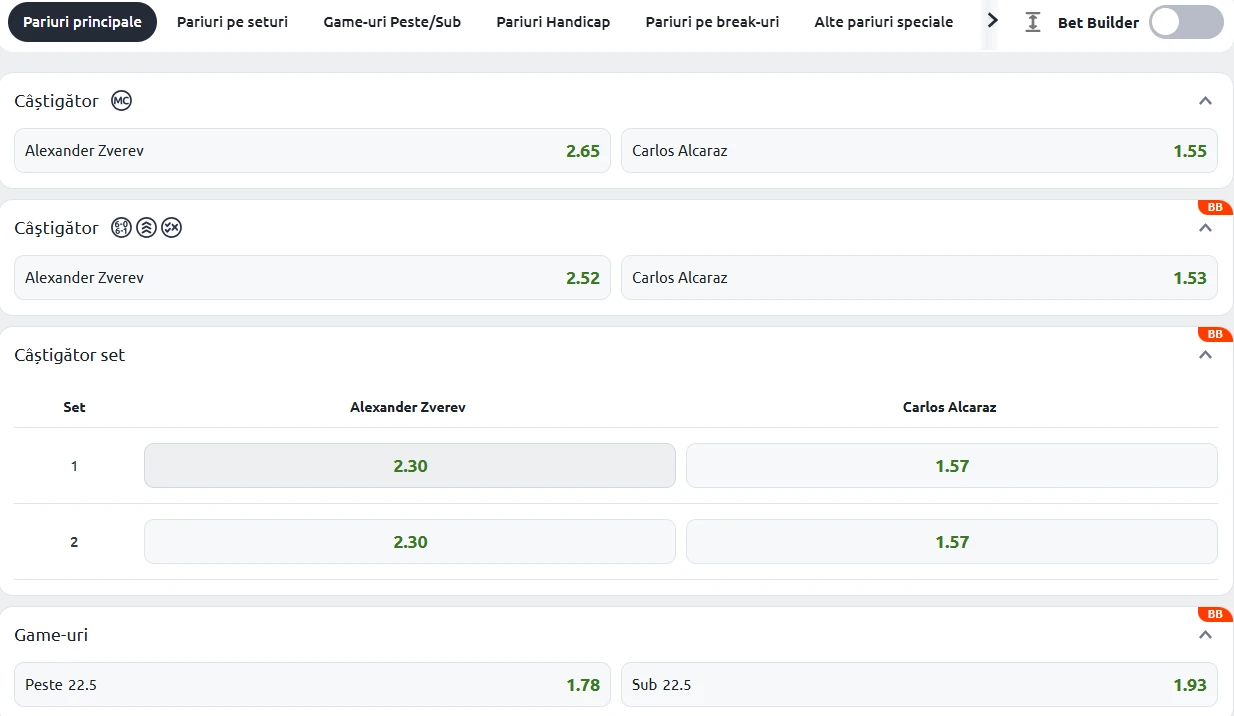Screen dimensions: 1234x716
Task: Switch to Game-uri Peste/Sub tab
Action: click(x=392, y=22)
